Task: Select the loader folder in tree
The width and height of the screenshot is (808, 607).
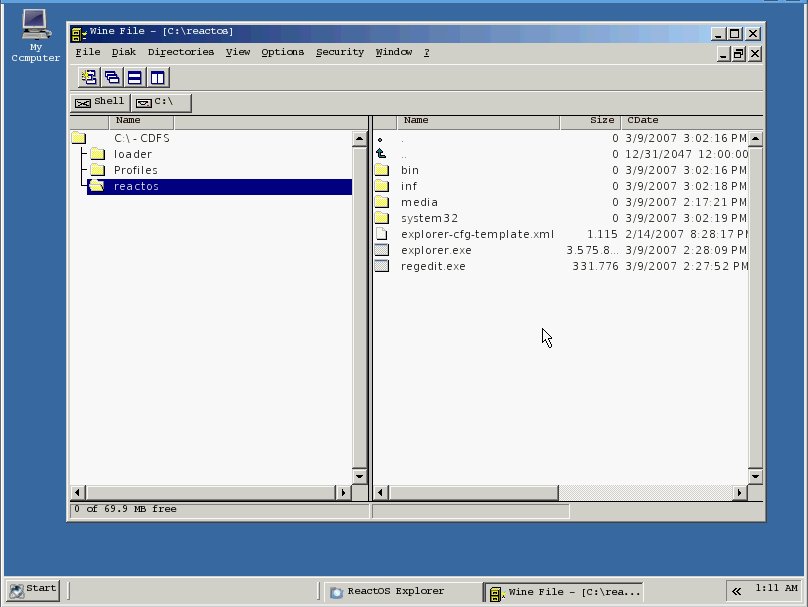Action: (132, 154)
